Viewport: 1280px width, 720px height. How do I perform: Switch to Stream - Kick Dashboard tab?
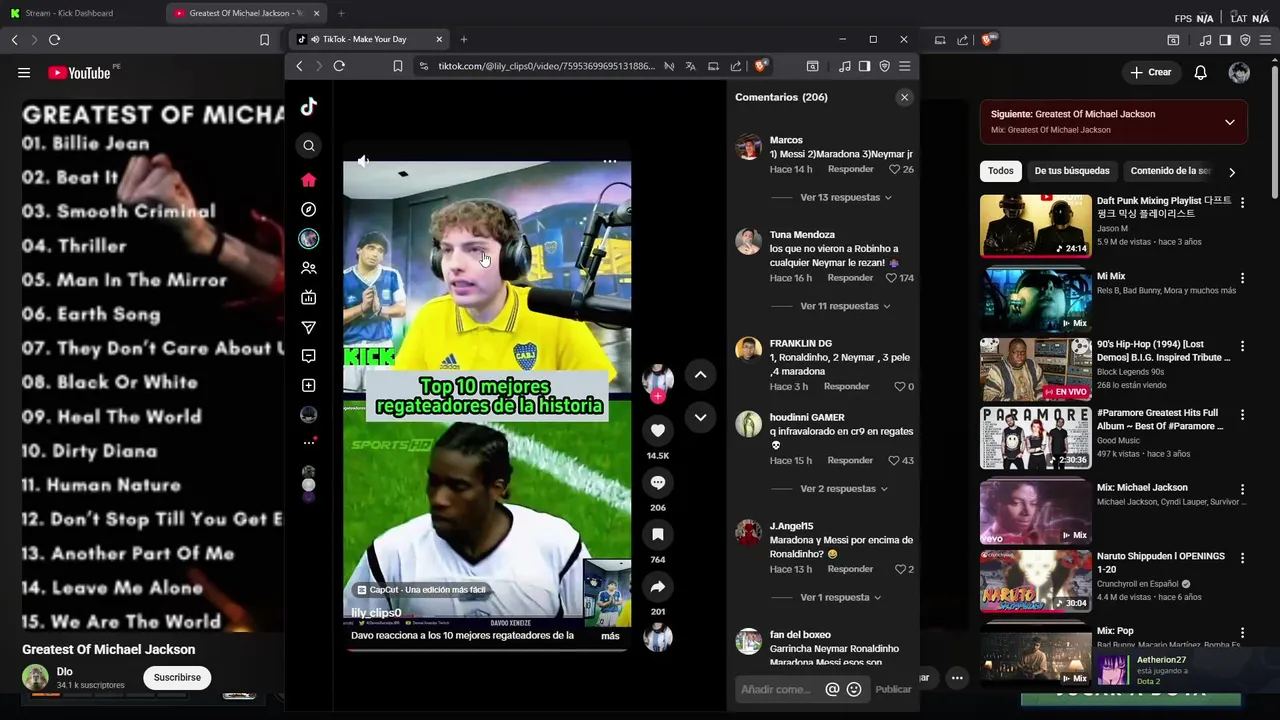pyautogui.click(x=80, y=13)
